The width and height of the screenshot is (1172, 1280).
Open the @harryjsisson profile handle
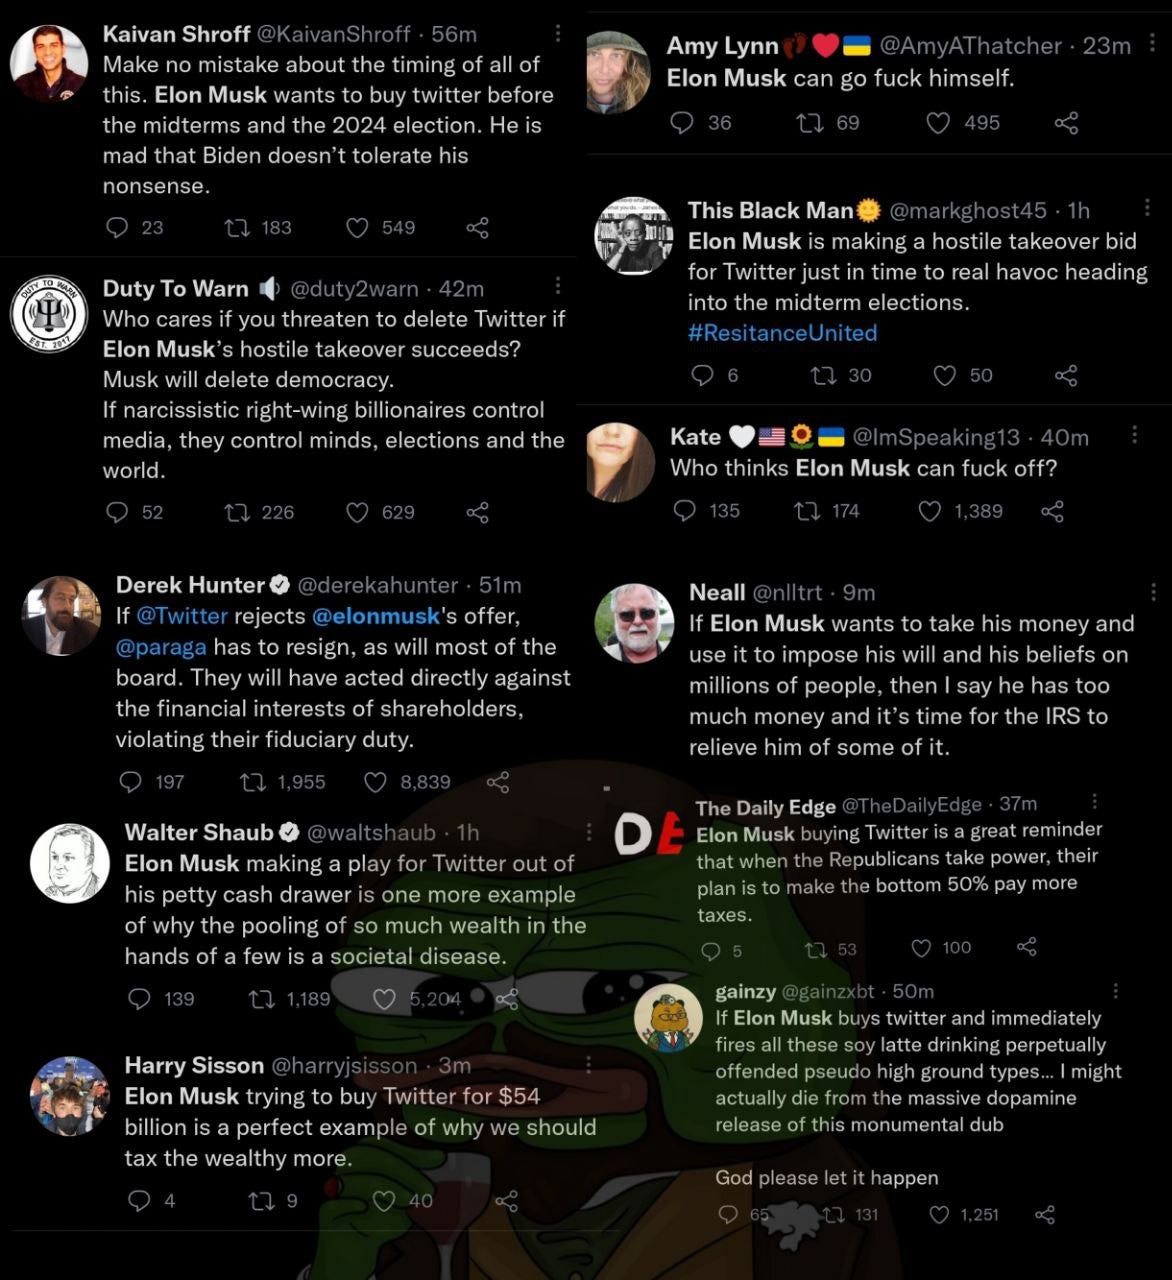pyautogui.click(x=344, y=1066)
